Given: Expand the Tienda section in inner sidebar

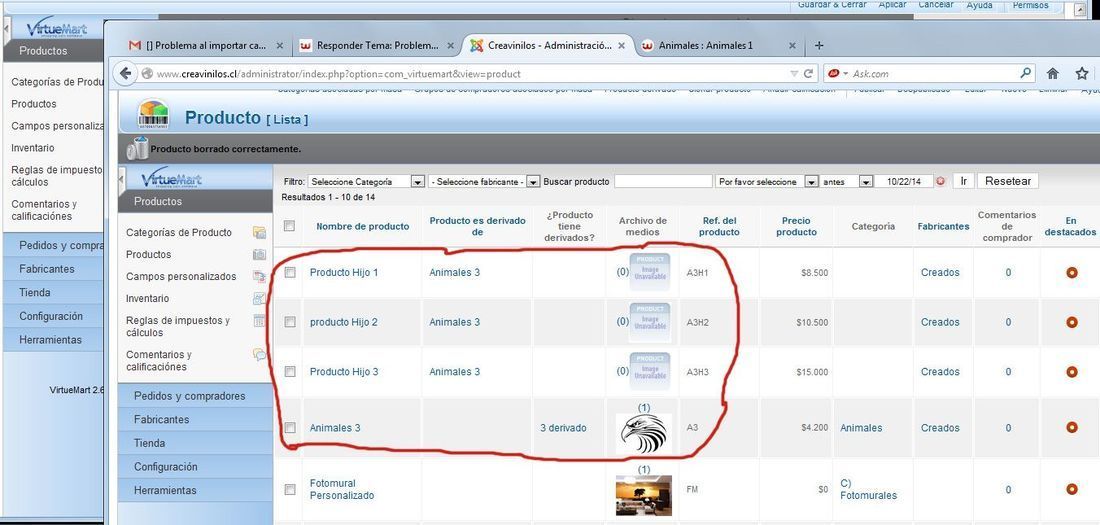Looking at the screenshot, I should tap(195, 443).
